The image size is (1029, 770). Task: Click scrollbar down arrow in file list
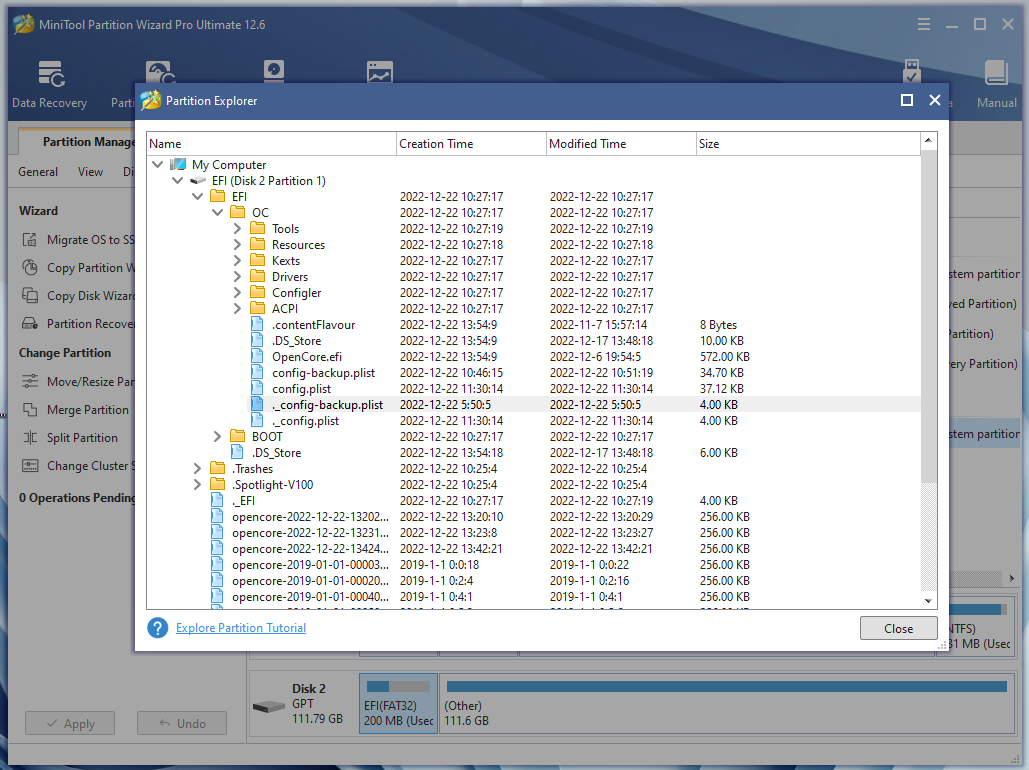(x=928, y=601)
